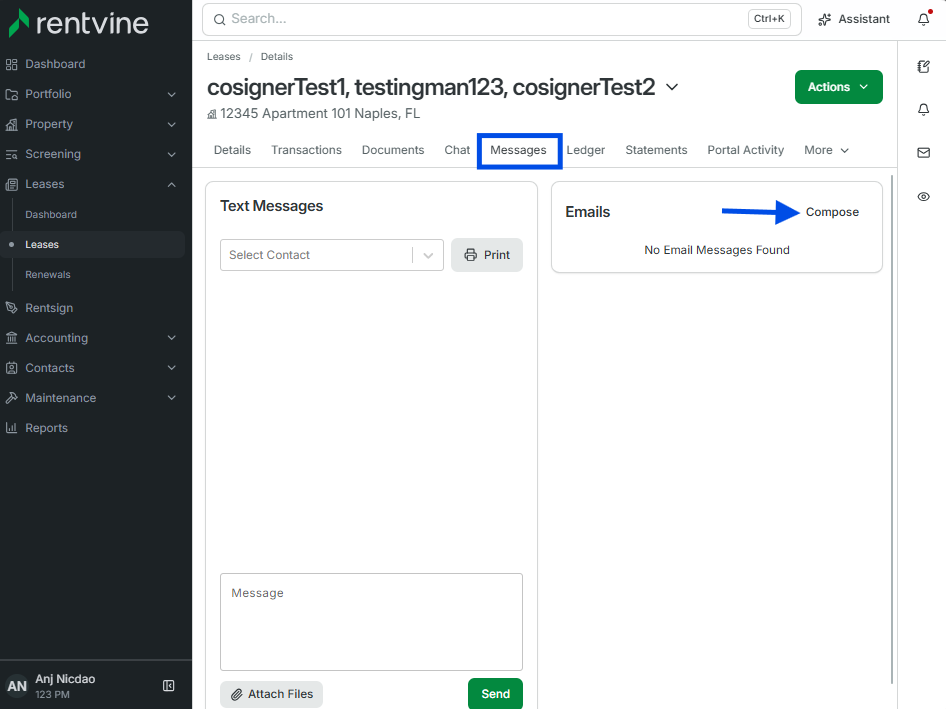
Task: Click Compose in the Emails panel
Action: pyautogui.click(x=832, y=212)
